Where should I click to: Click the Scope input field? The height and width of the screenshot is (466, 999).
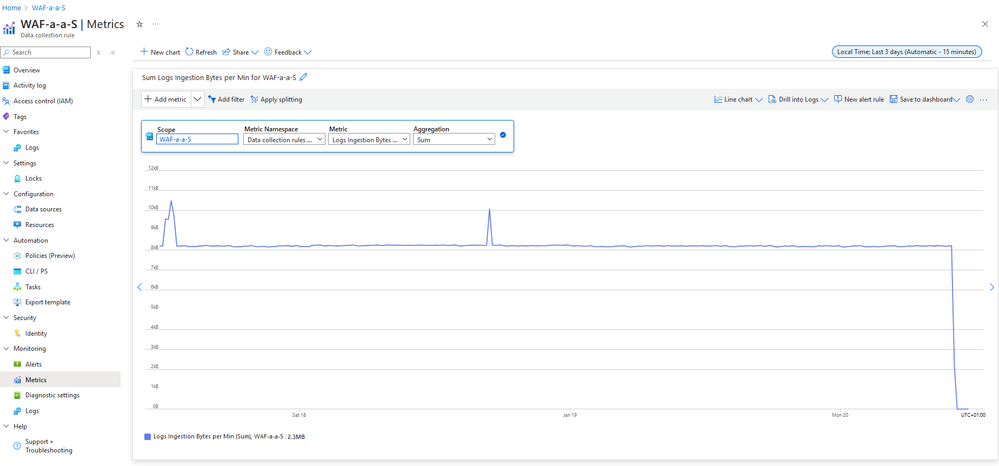click(197, 140)
